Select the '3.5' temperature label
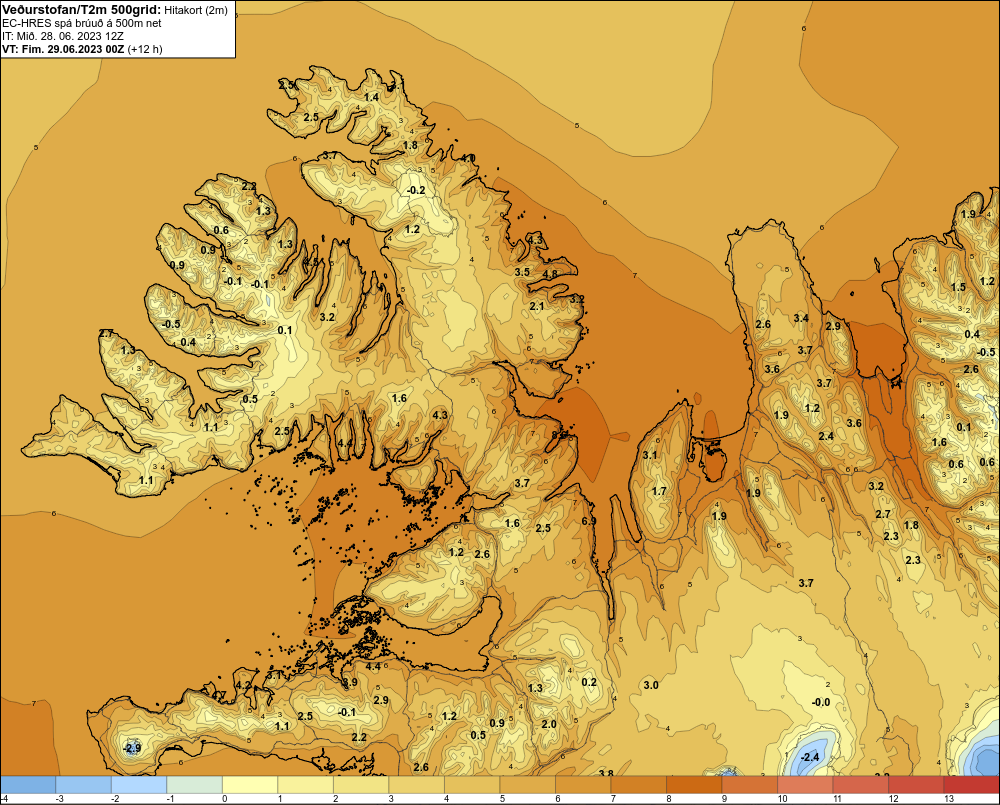This screenshot has width=1000, height=805. pos(522,272)
